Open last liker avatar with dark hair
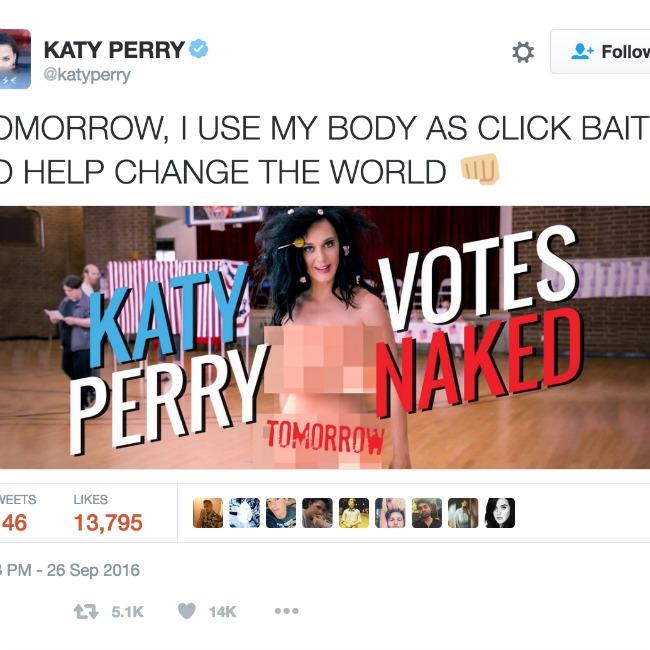Viewport: 650px width, 650px height. pyautogui.click(x=500, y=513)
